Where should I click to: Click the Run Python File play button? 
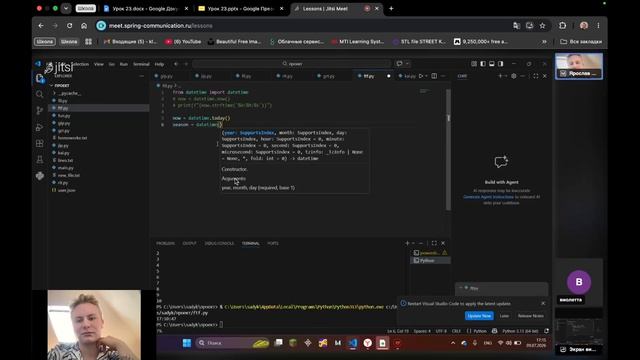[421, 76]
